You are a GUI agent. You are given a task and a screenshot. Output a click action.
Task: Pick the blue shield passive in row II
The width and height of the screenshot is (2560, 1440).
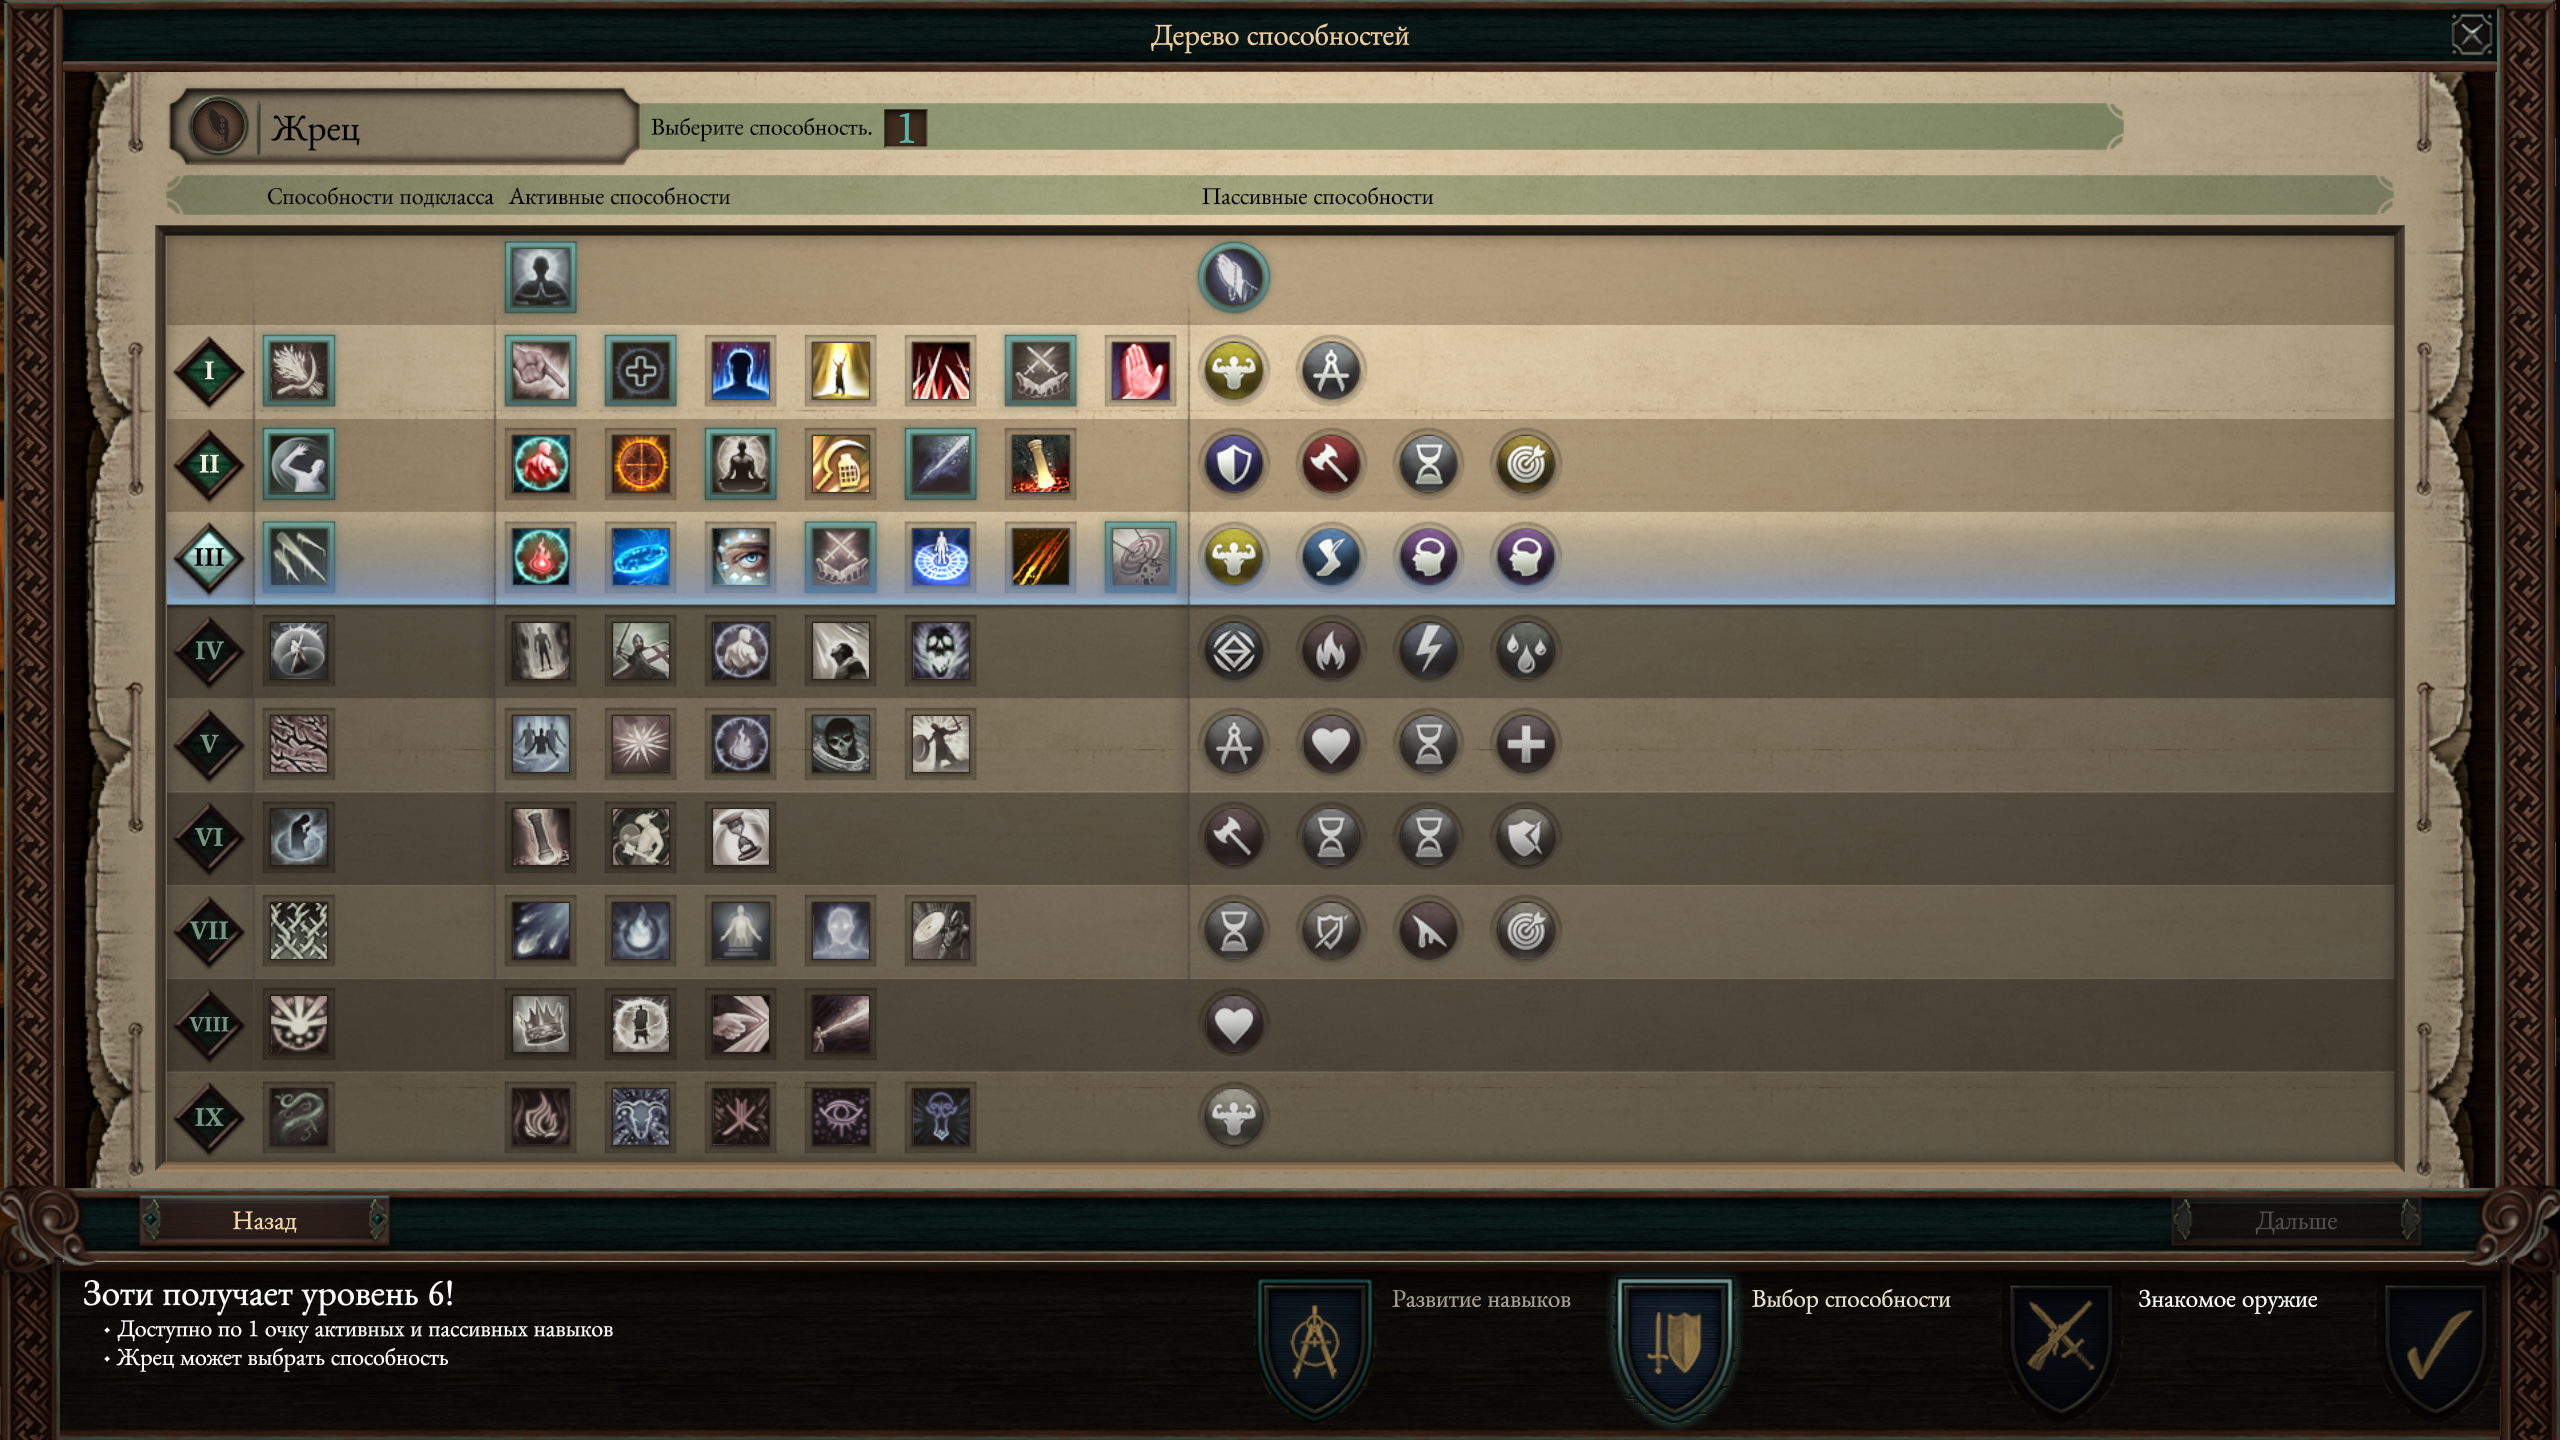1233,464
